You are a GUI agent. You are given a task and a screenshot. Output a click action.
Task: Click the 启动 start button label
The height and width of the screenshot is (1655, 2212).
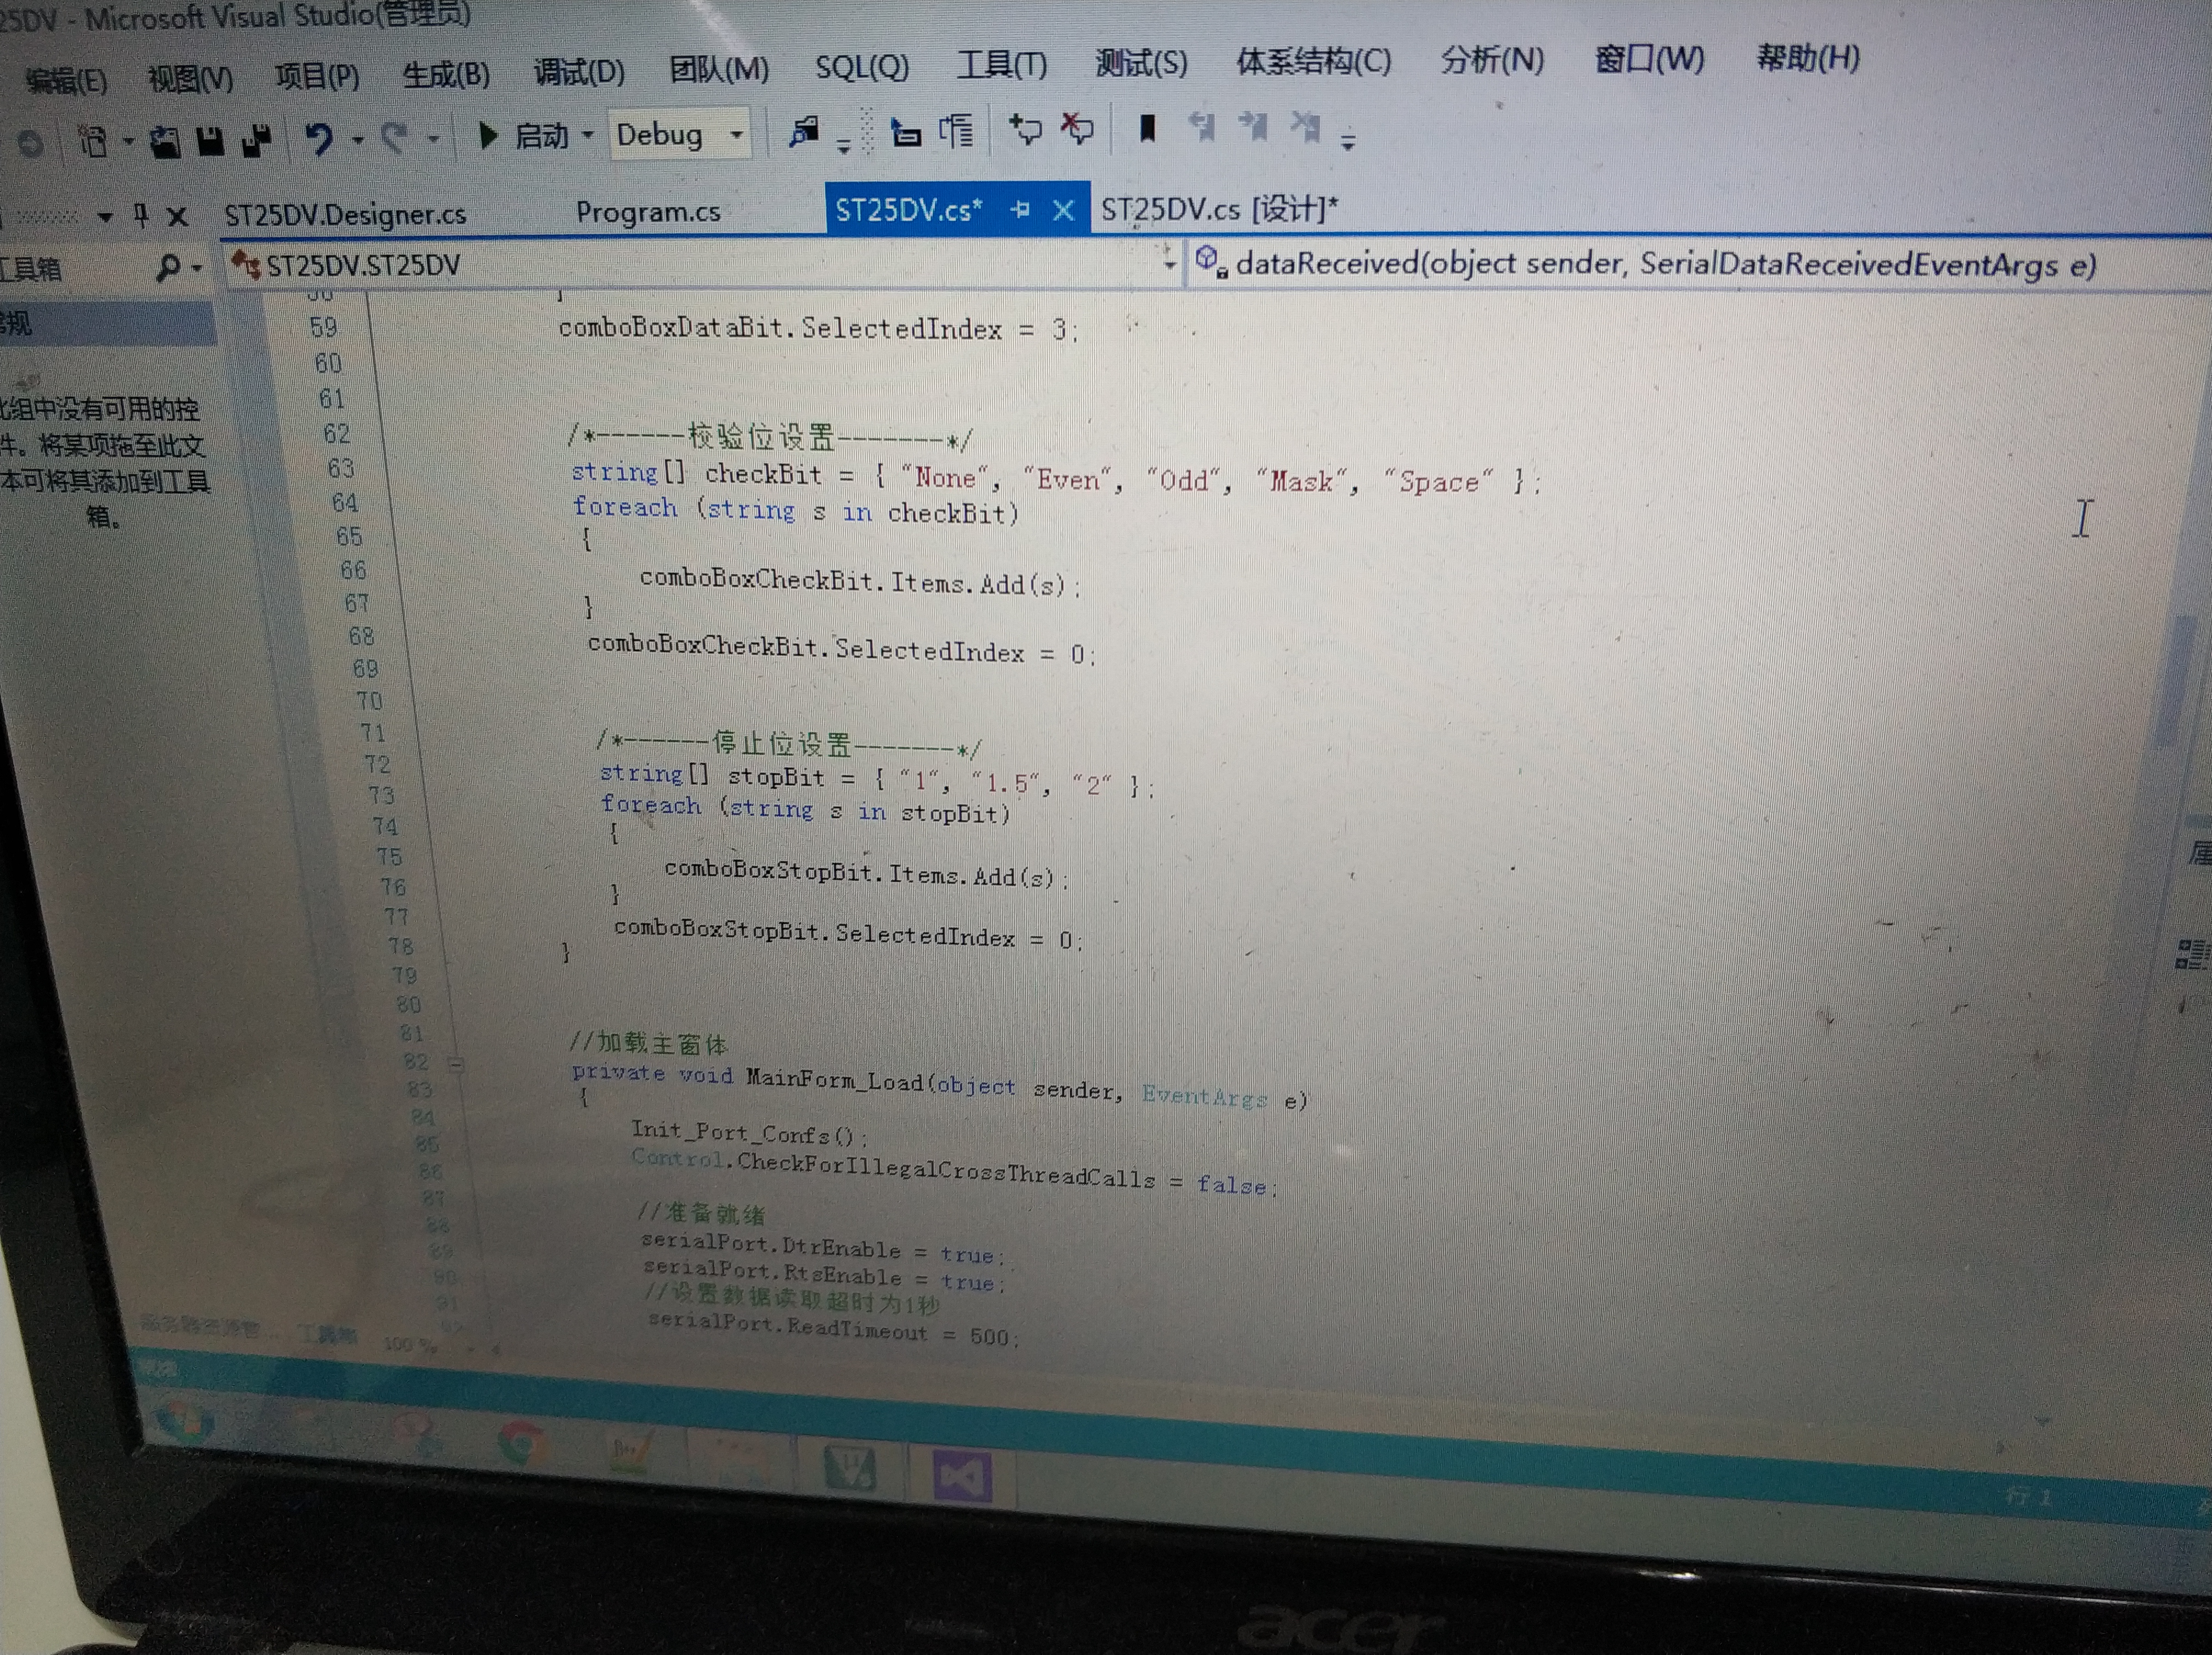[541, 135]
